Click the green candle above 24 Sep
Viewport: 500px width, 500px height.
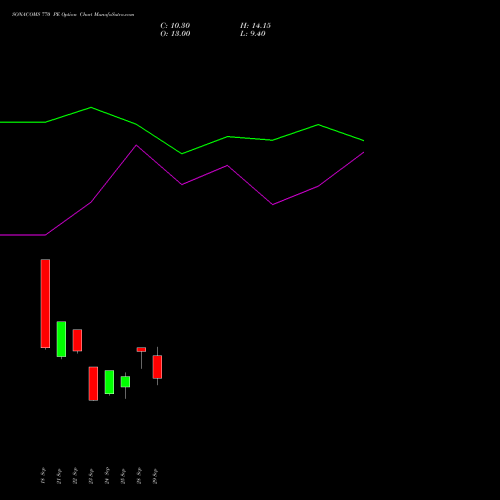point(109,382)
